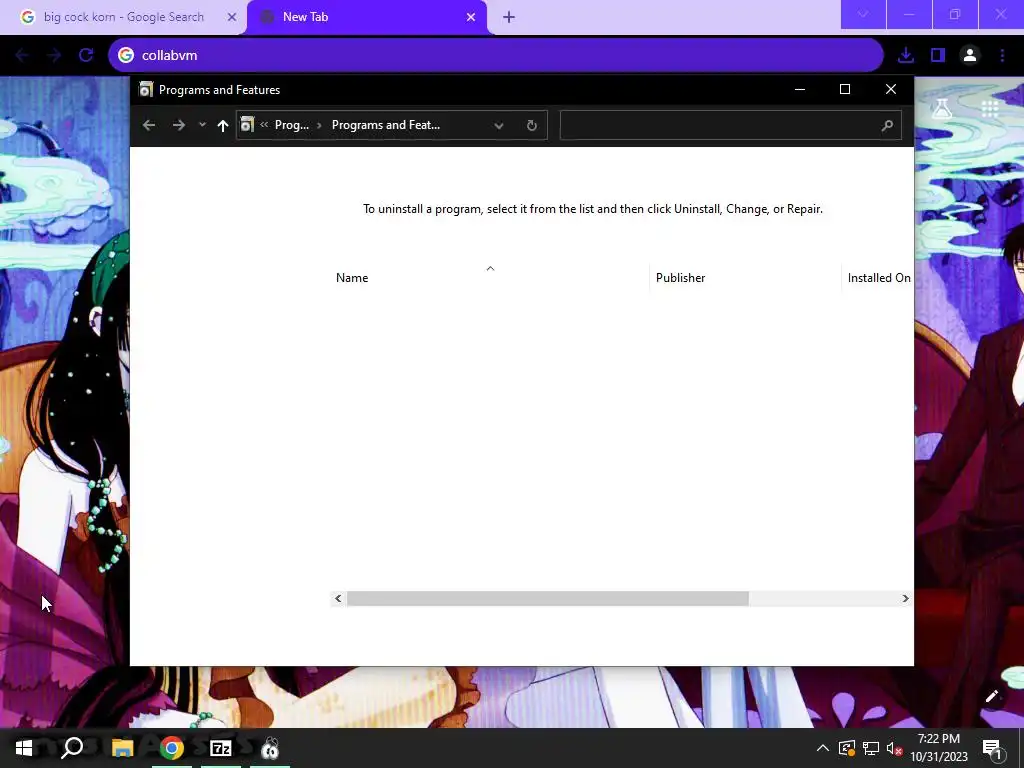The height and width of the screenshot is (768, 1024).
Task: Click the horizontal scrollbar thumb
Action: point(547,598)
